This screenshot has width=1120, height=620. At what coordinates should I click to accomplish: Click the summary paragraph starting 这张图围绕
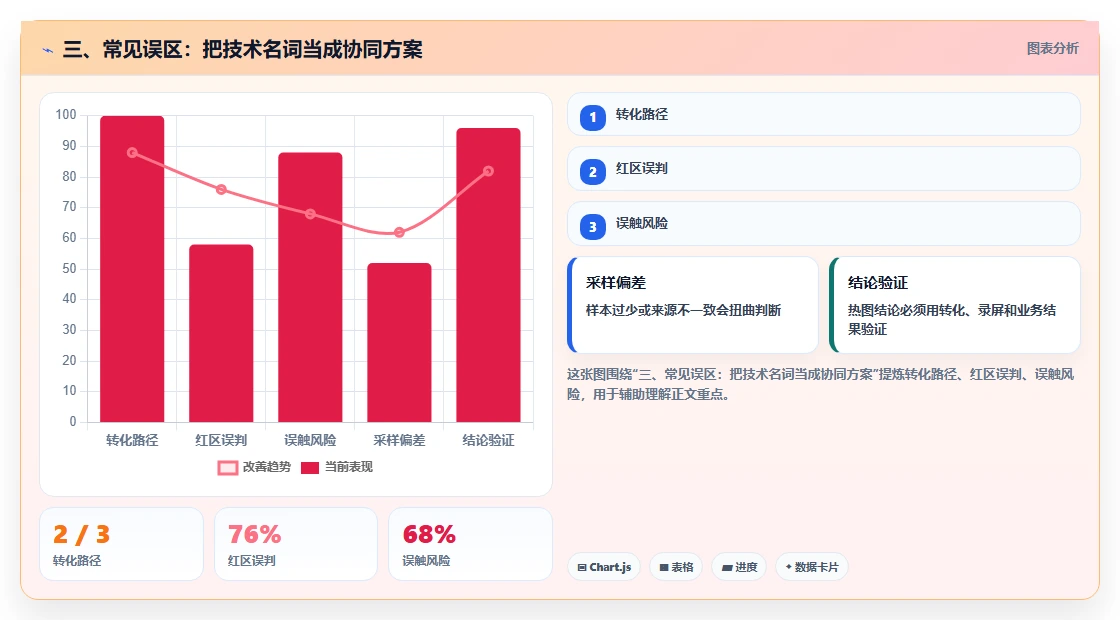(x=821, y=384)
